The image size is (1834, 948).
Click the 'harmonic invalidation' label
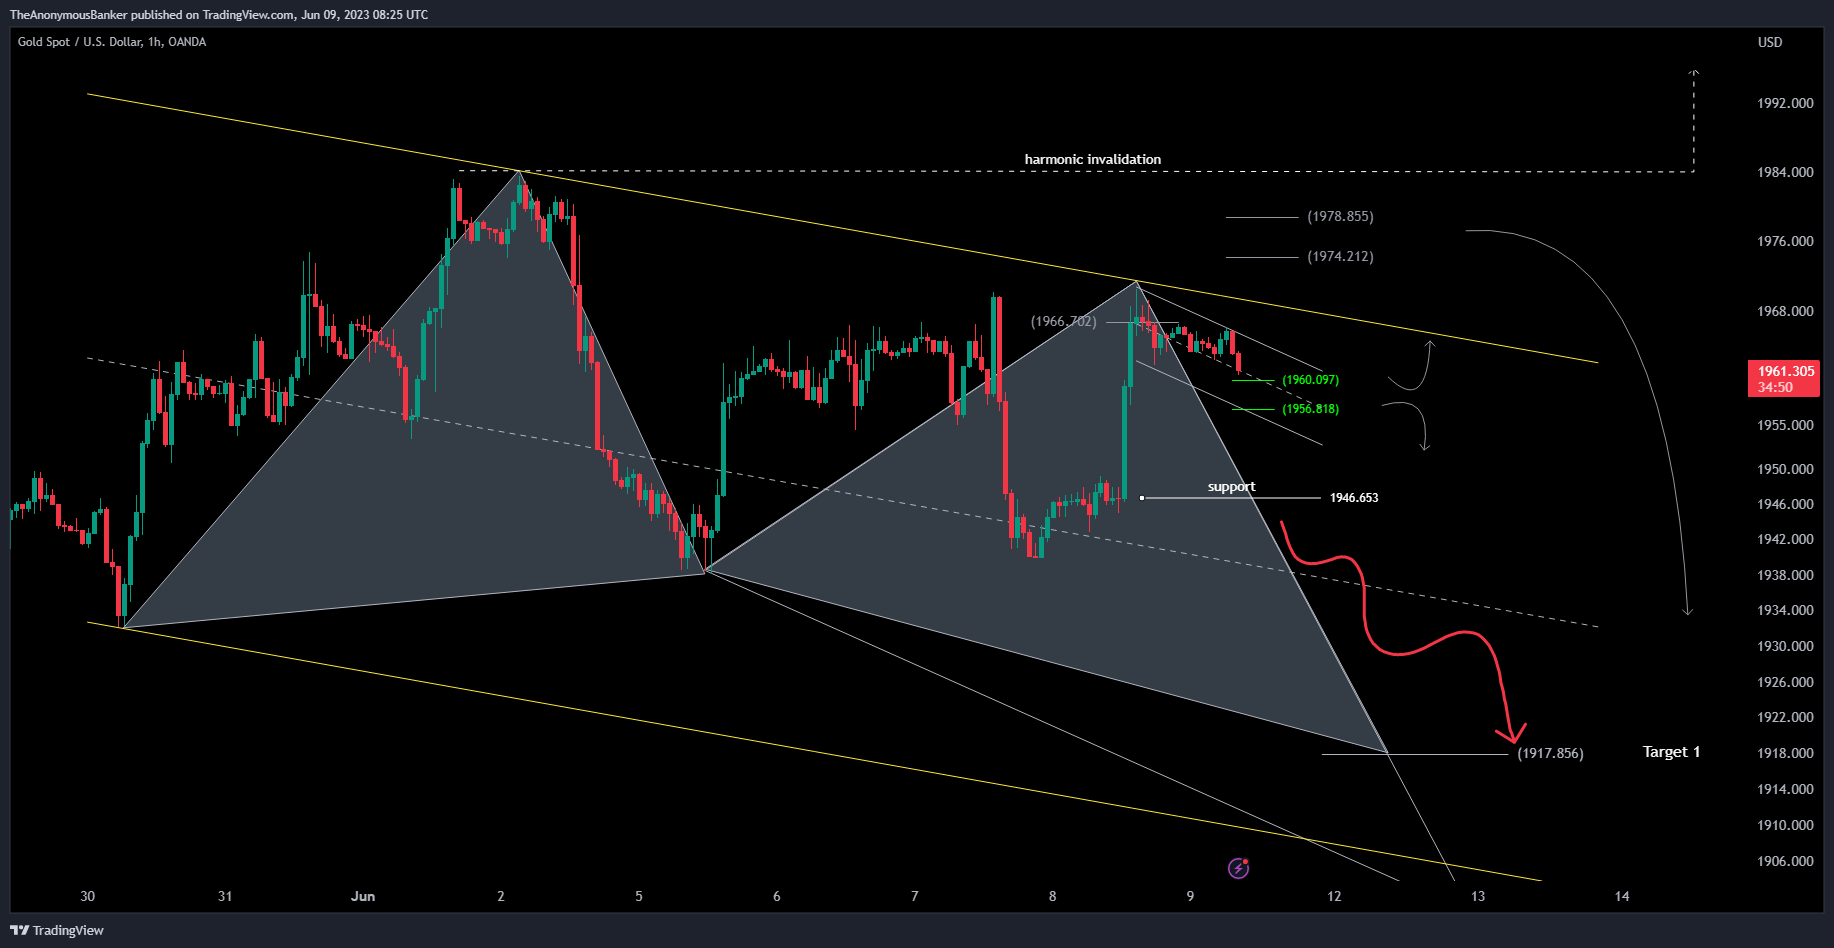click(1092, 159)
